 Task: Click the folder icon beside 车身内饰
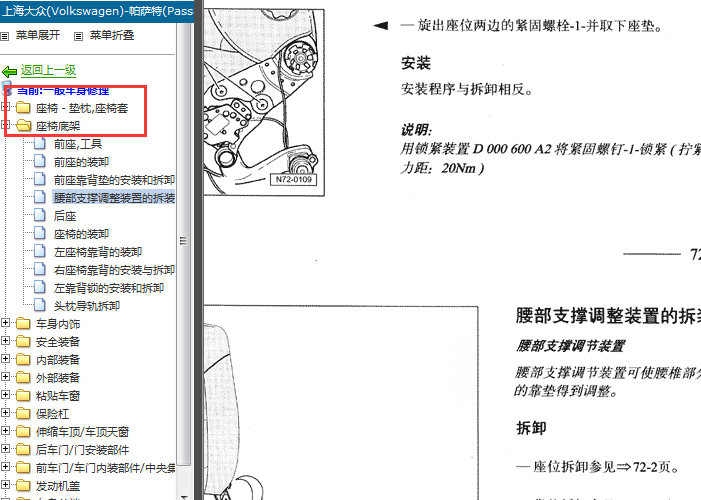pyautogui.click(x=23, y=323)
